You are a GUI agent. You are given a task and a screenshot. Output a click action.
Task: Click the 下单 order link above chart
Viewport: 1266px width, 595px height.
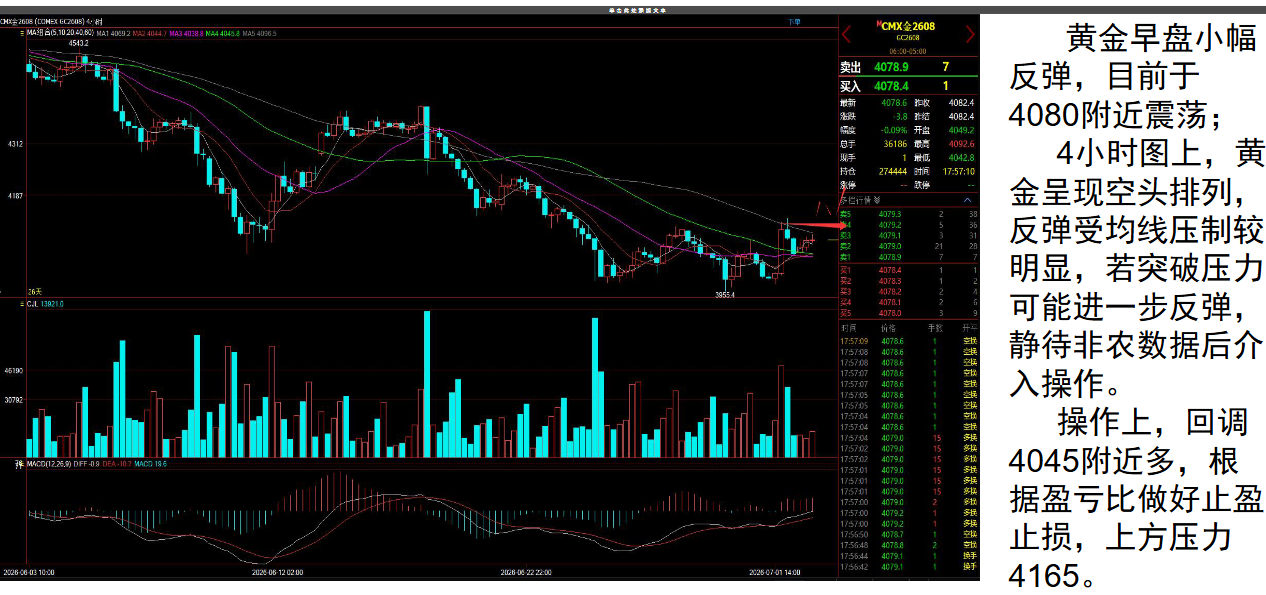(794, 21)
